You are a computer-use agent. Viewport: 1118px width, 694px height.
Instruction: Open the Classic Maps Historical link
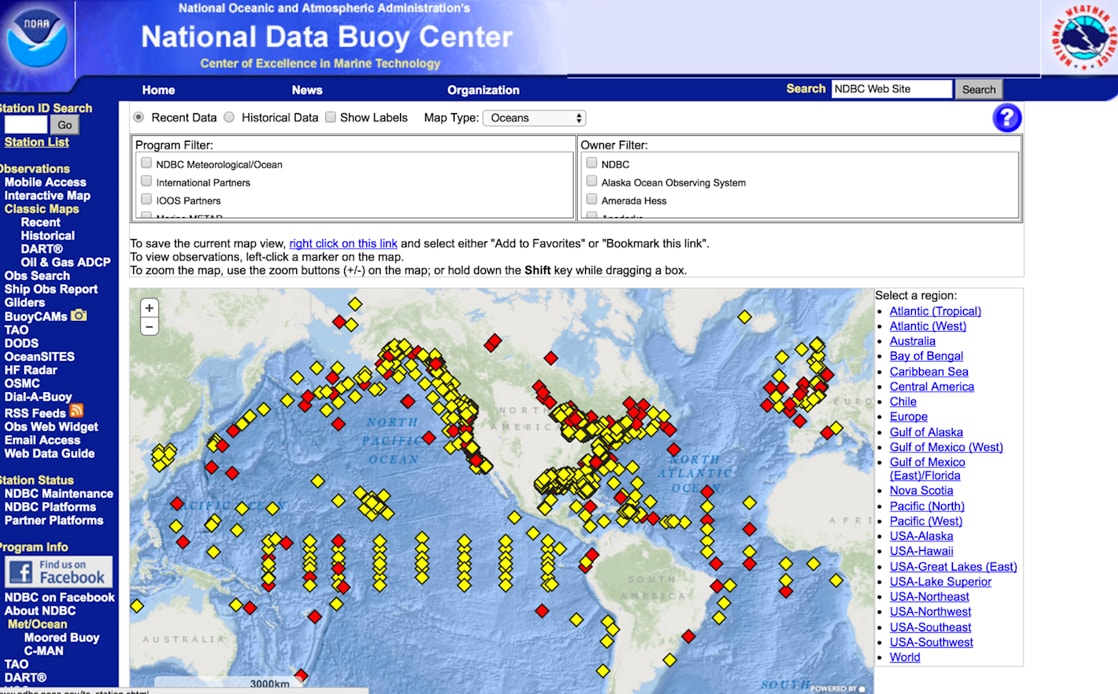(x=48, y=235)
